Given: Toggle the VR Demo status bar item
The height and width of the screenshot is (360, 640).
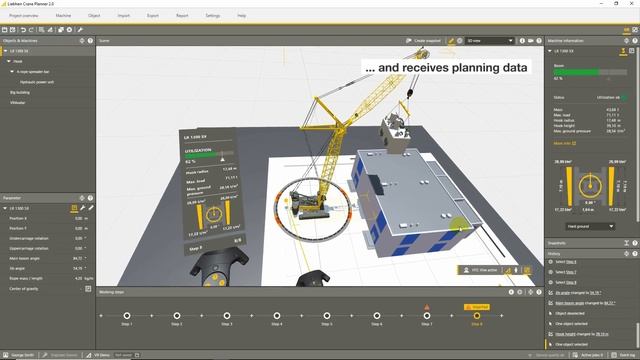Looking at the screenshot, I should pos(98,355).
